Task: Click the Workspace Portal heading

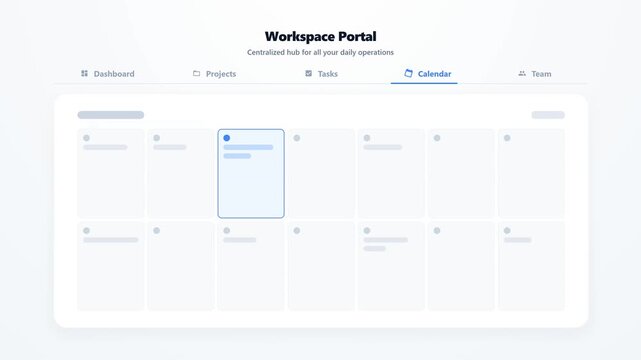Action: click(x=320, y=36)
